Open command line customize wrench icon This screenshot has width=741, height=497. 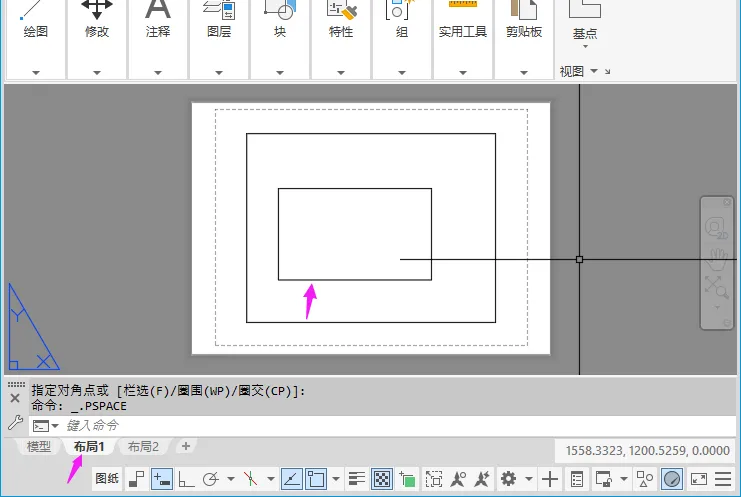15,422
